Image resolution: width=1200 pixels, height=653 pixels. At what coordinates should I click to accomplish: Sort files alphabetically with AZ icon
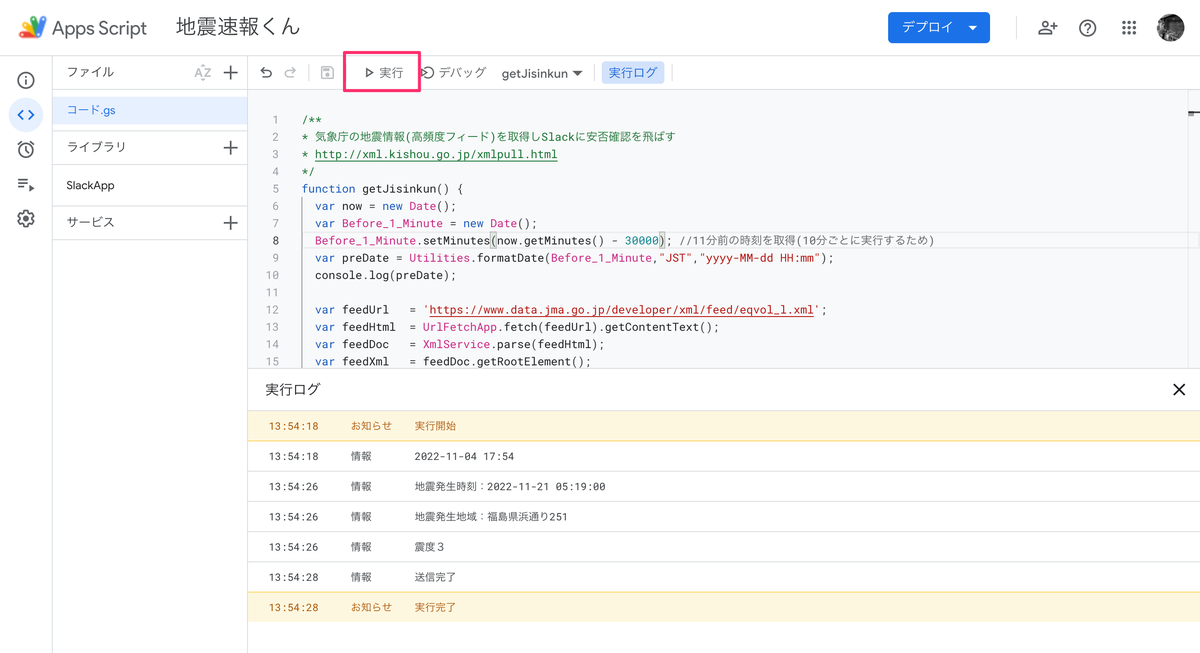click(x=203, y=73)
